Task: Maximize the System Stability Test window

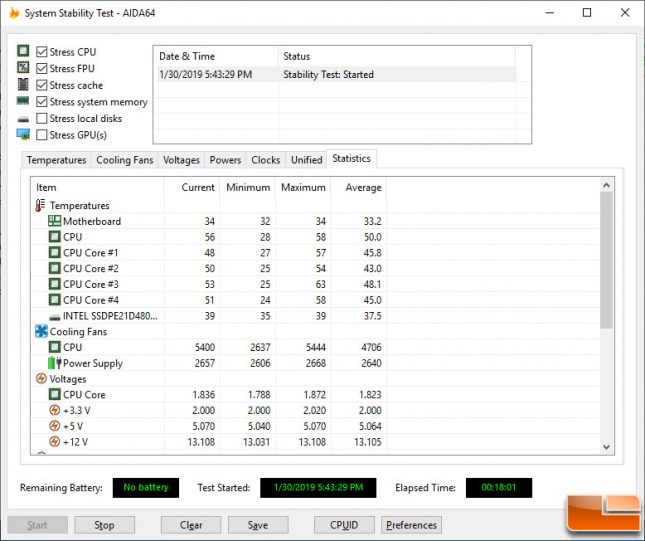Action: coord(587,13)
